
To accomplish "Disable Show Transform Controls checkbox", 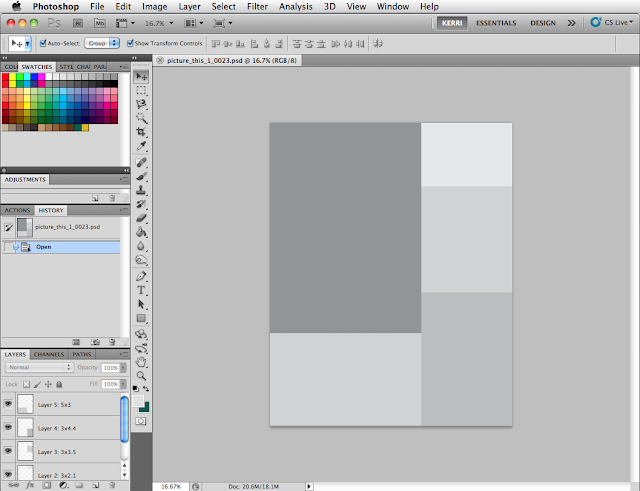I will pos(130,44).
